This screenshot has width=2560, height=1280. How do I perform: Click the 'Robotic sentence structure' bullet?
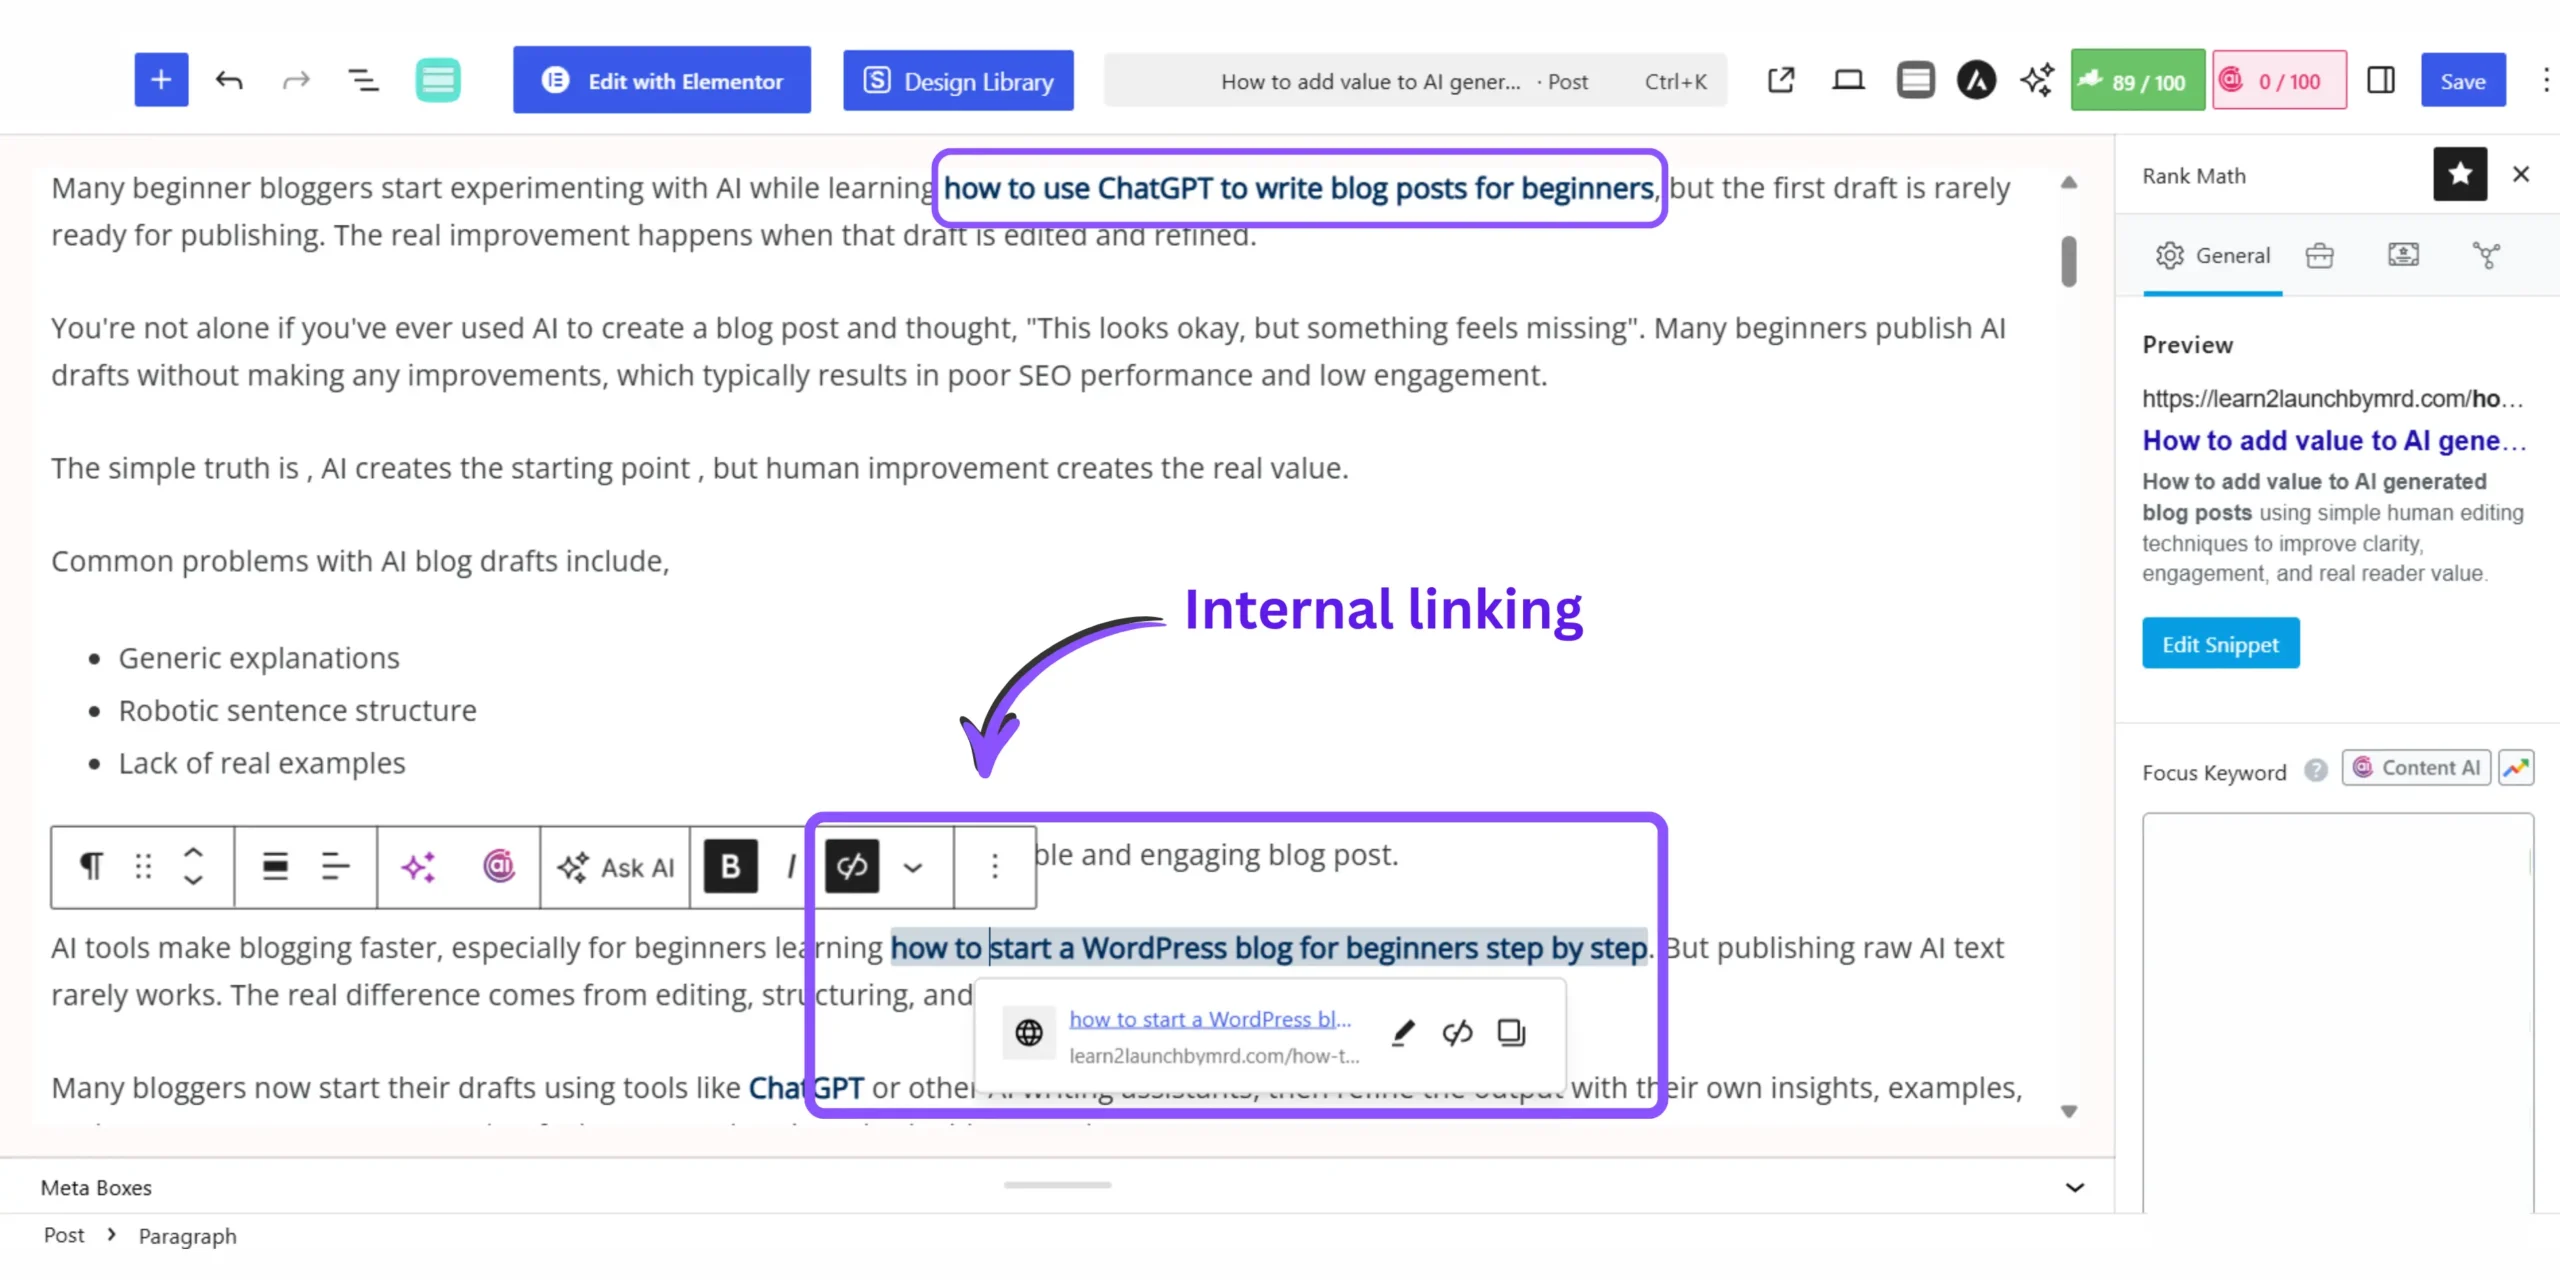pos(297,710)
